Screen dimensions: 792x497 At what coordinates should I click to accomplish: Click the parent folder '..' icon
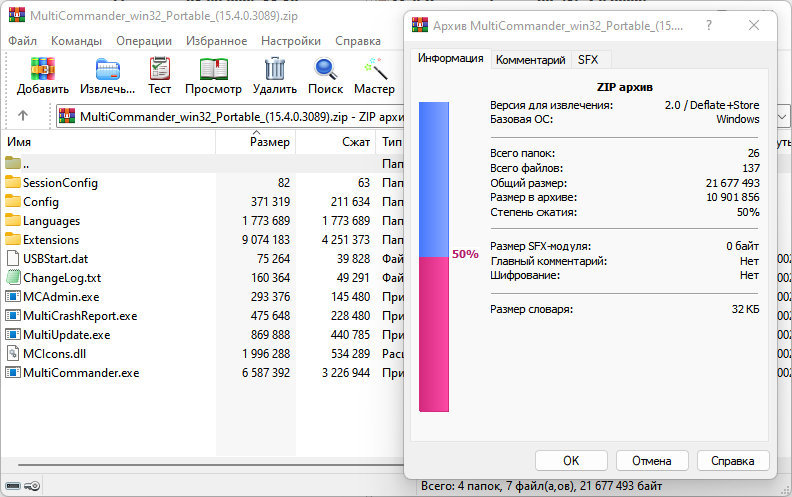[13, 163]
